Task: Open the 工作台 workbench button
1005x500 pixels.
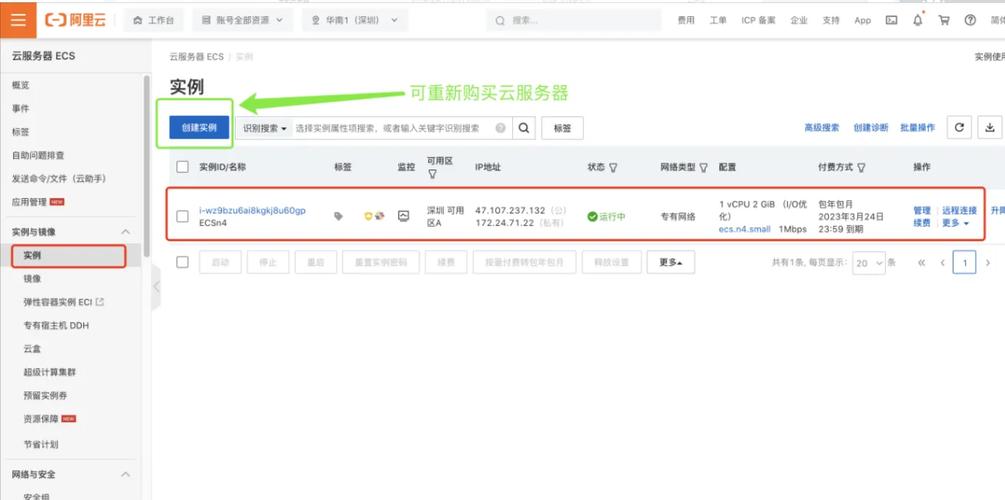Action: [x=153, y=21]
